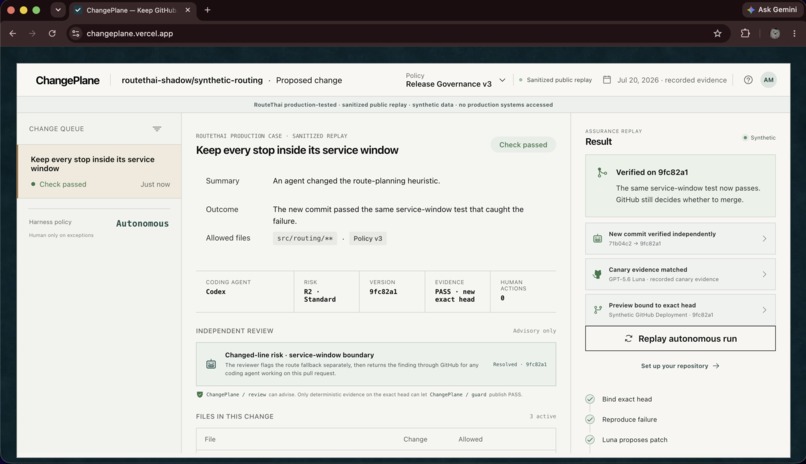This screenshot has width=806, height=464.
Task: Open the Chrome profile avatar
Action: [775, 33]
